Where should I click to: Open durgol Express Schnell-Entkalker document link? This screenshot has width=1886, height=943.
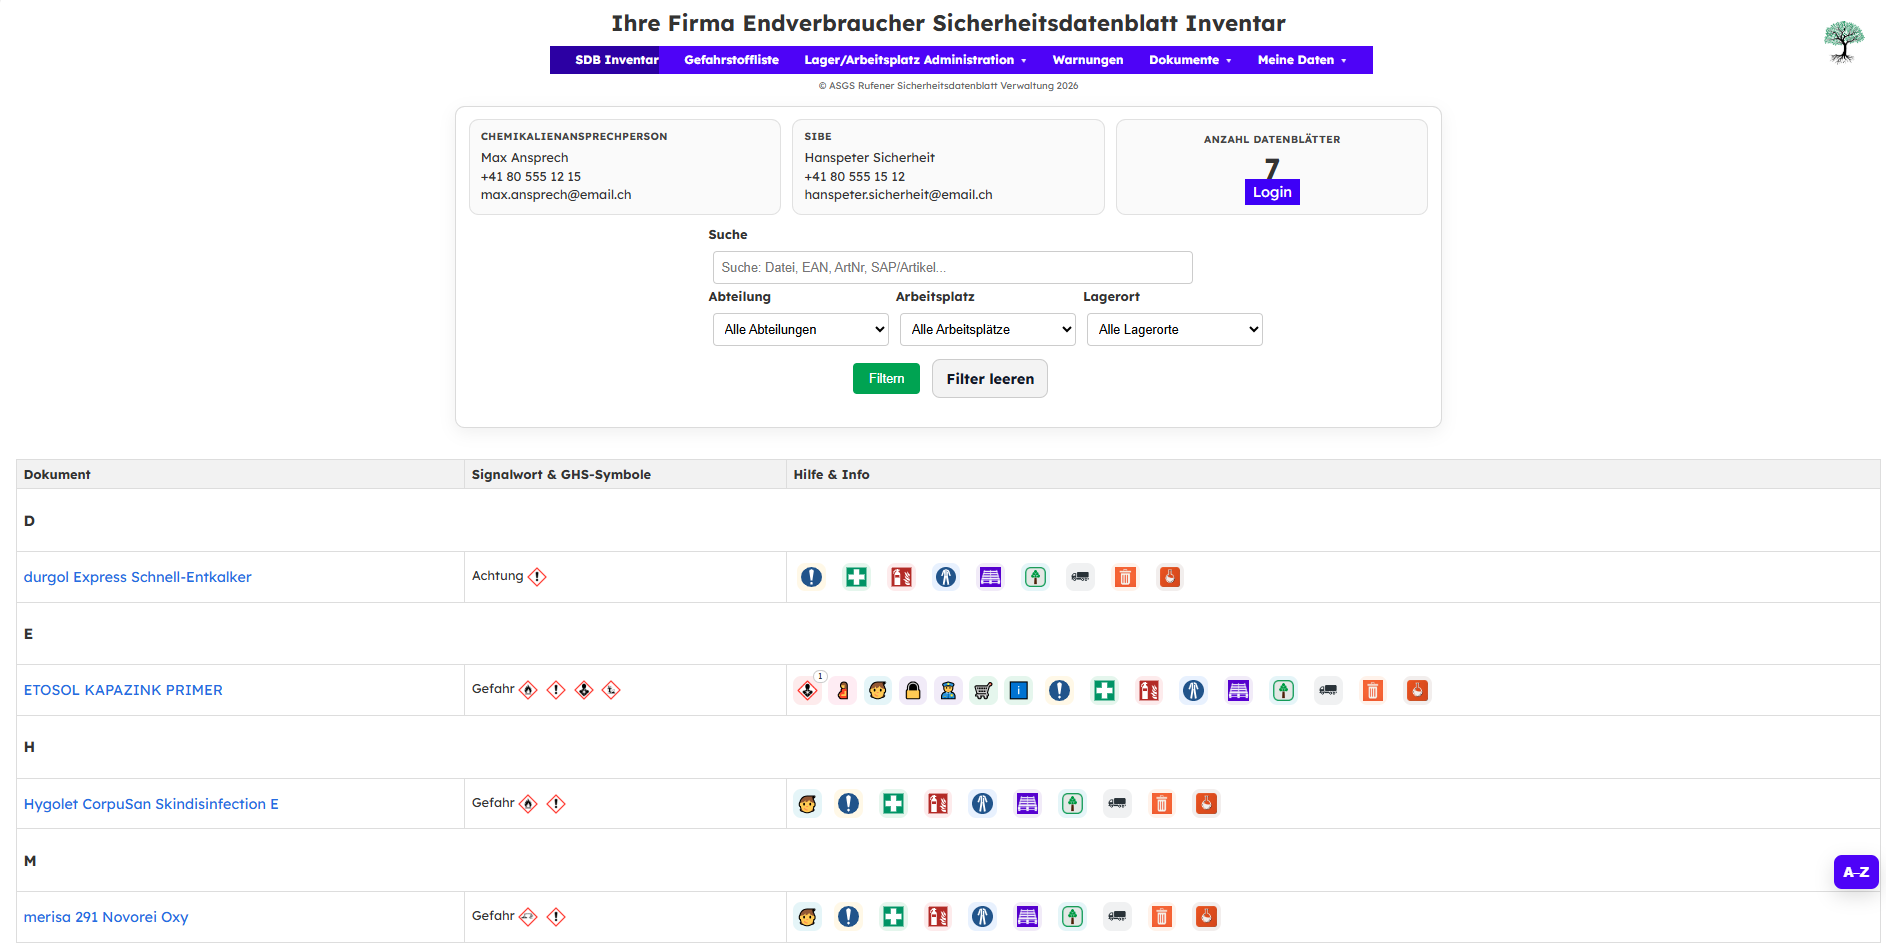(138, 577)
